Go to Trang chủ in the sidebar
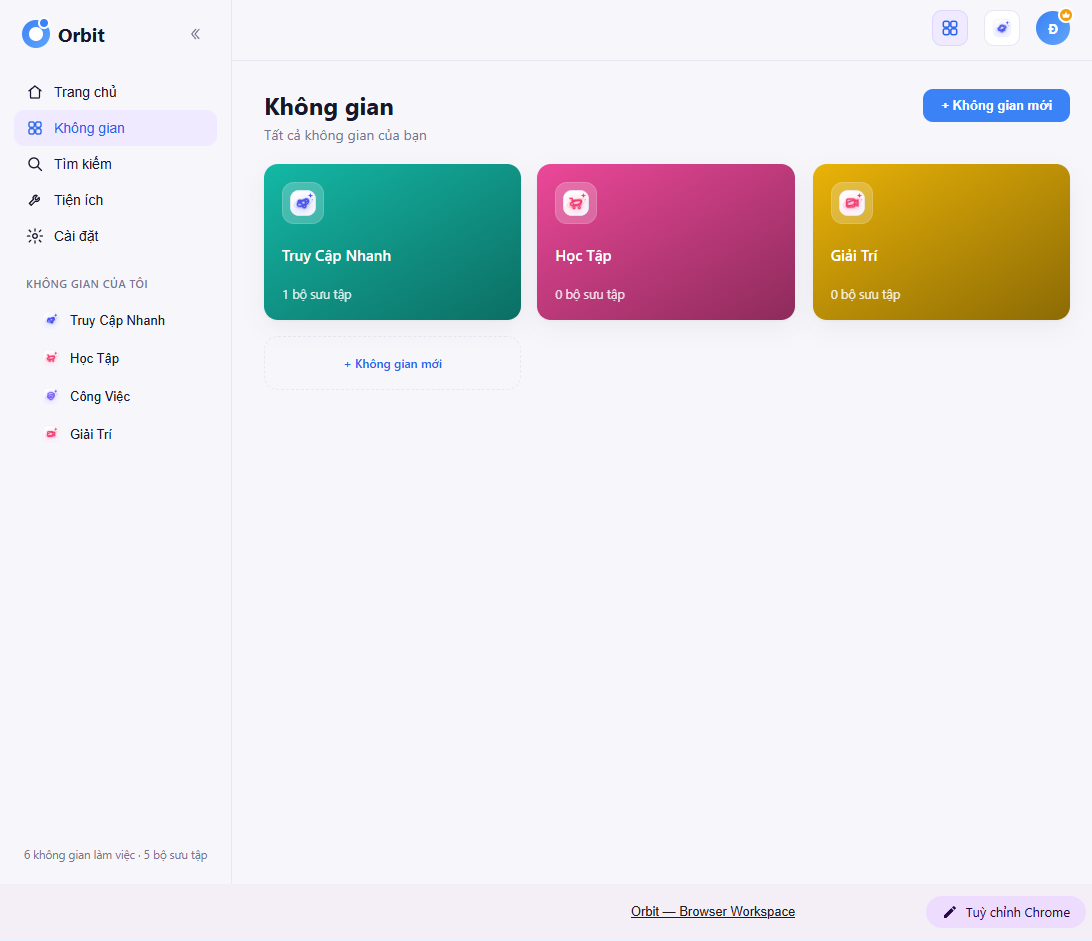1092x941 pixels. (116, 92)
